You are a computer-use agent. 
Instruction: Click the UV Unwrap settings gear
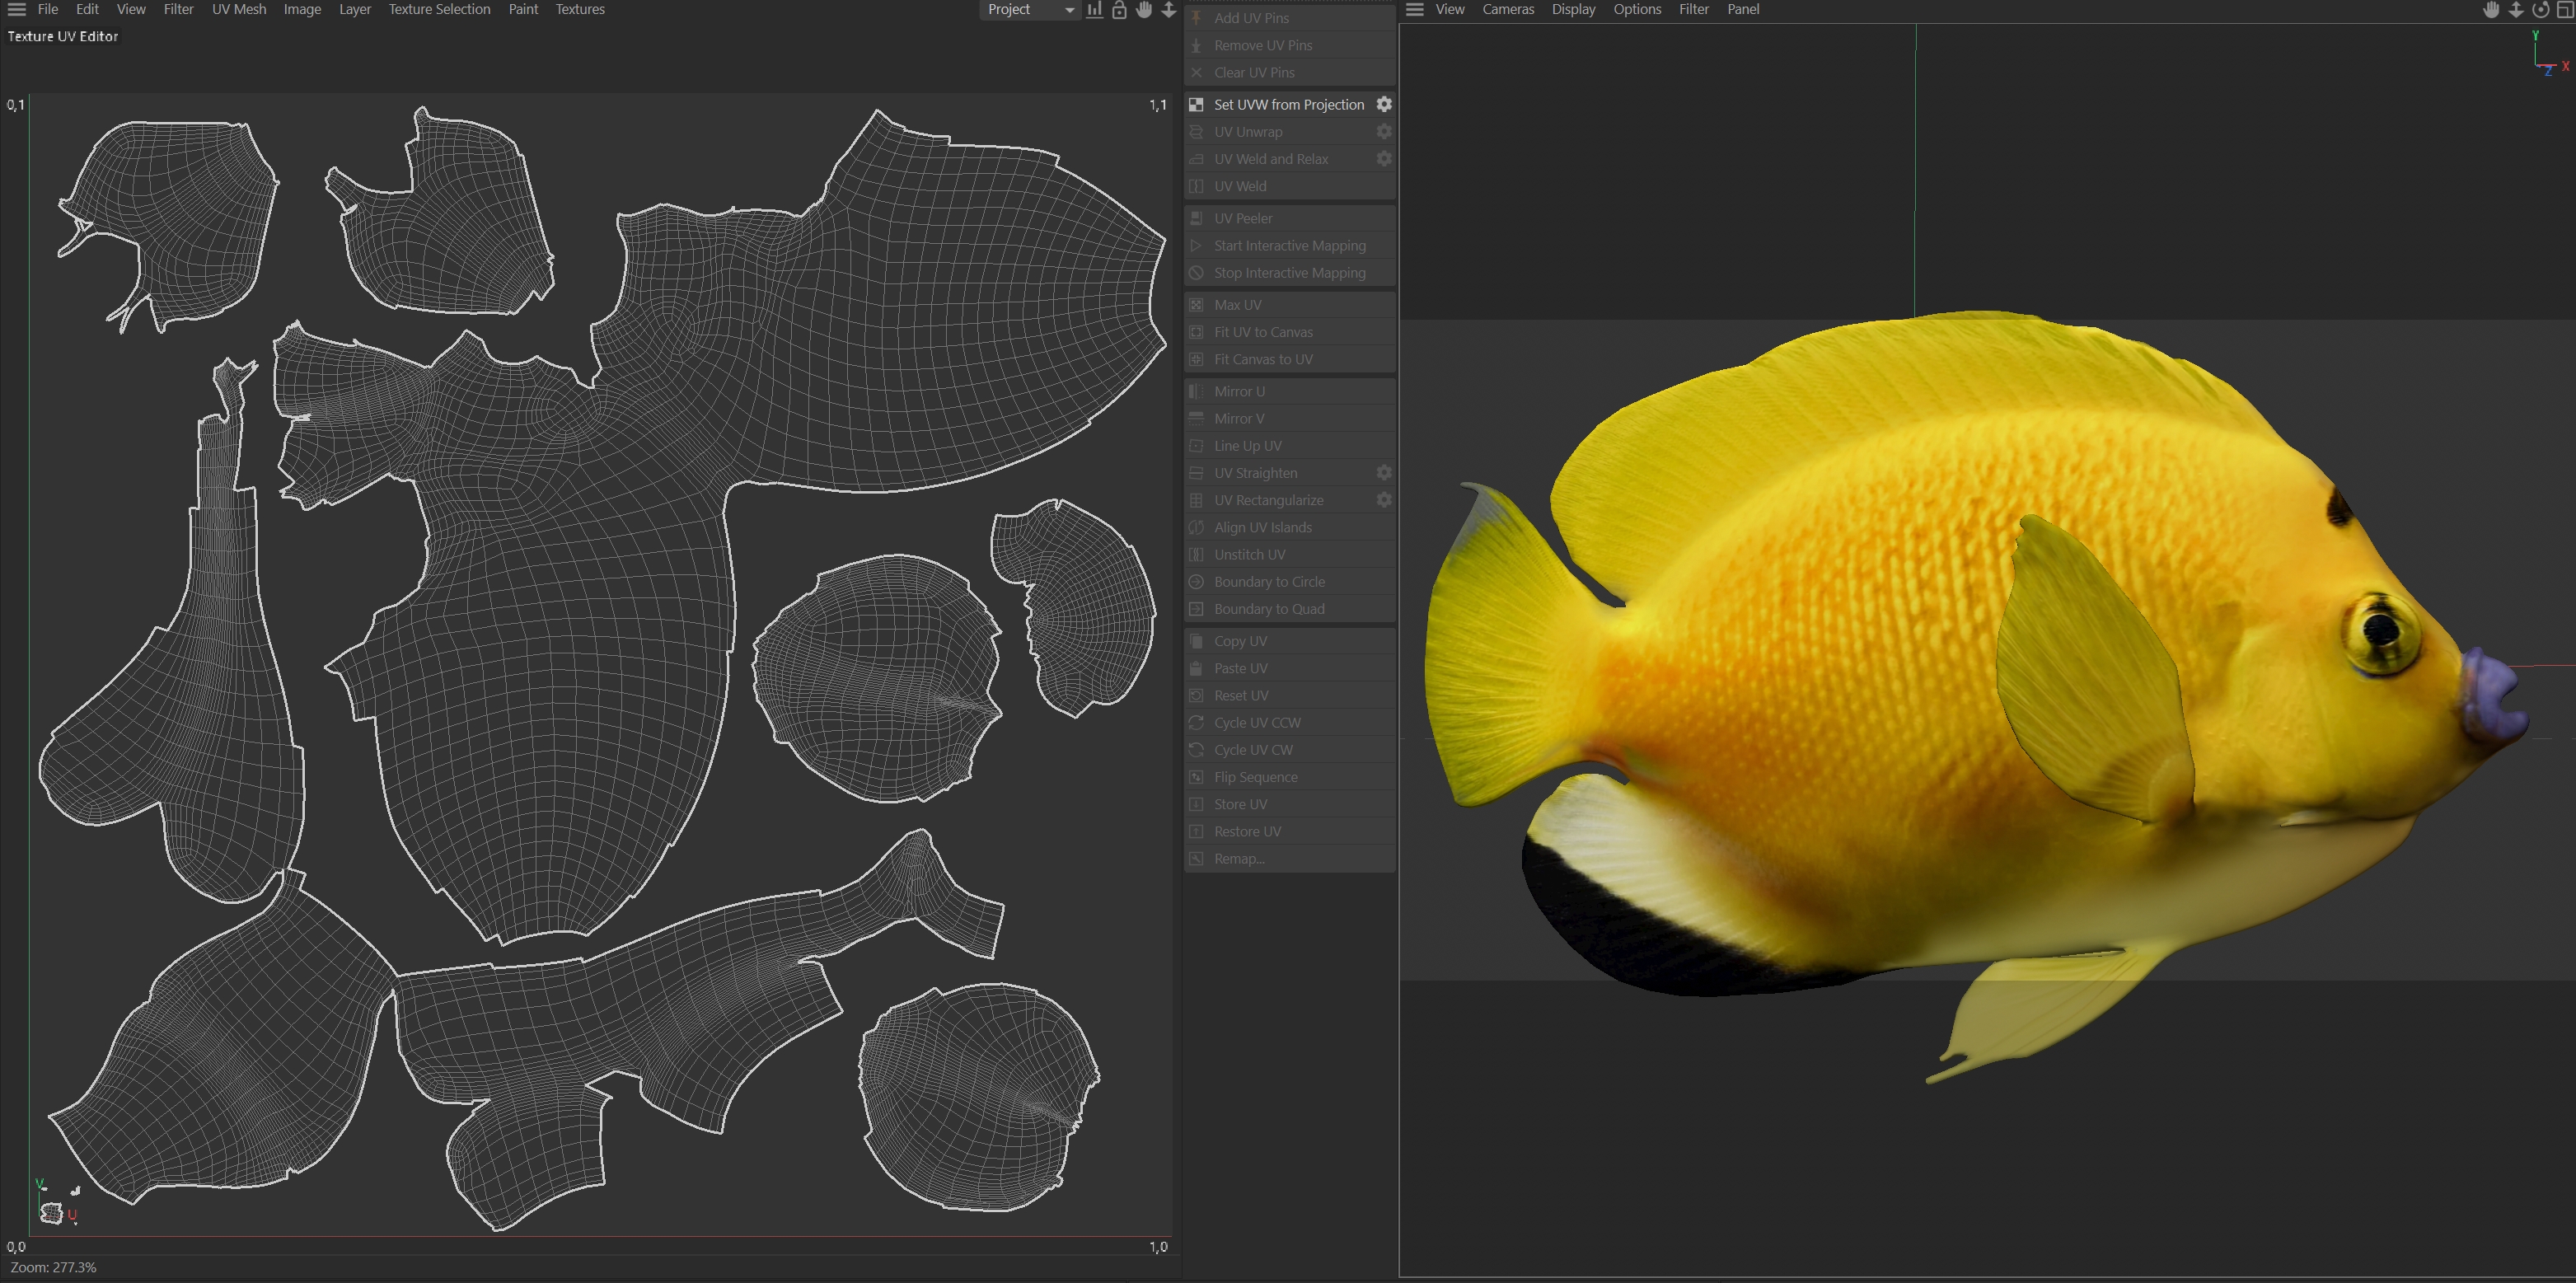1384,131
